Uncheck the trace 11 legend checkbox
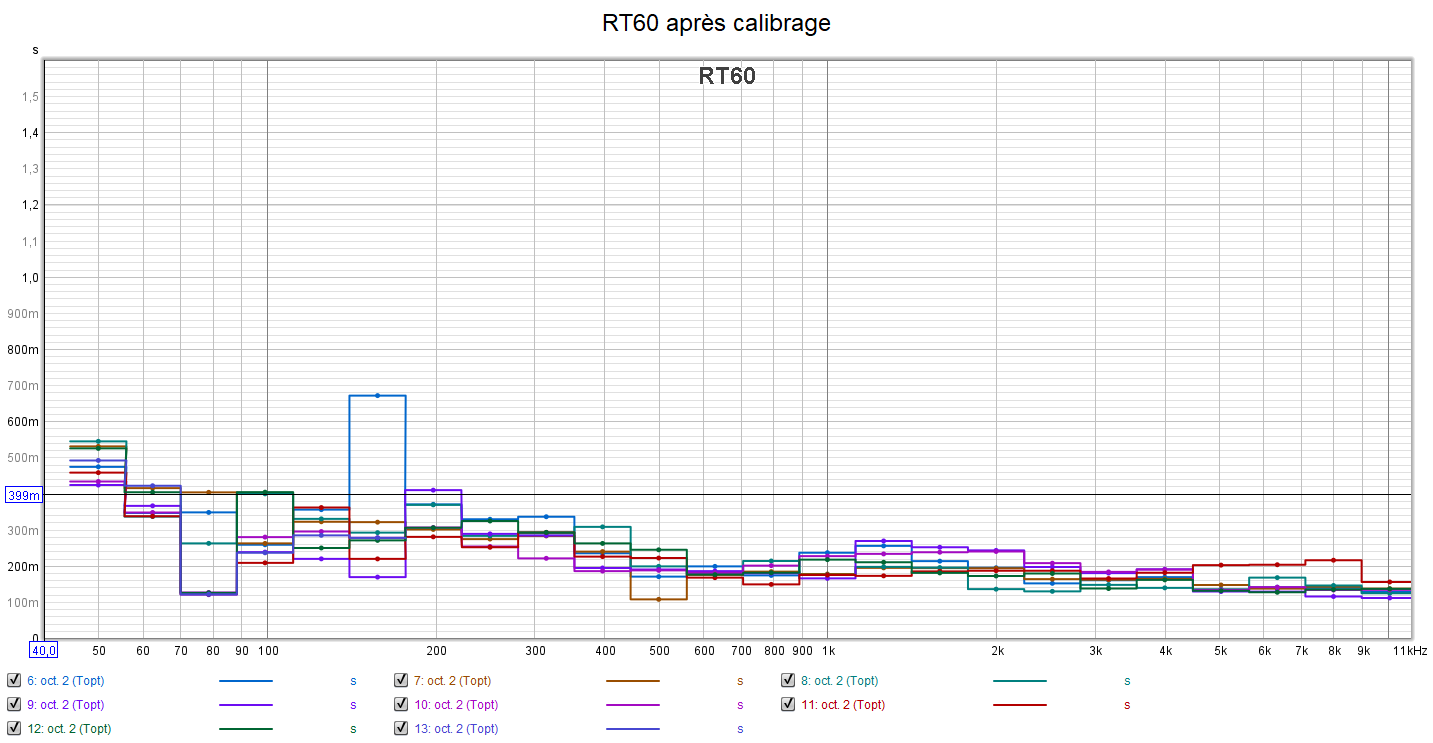Screen dimensions: 1433x743 pyautogui.click(x=789, y=704)
